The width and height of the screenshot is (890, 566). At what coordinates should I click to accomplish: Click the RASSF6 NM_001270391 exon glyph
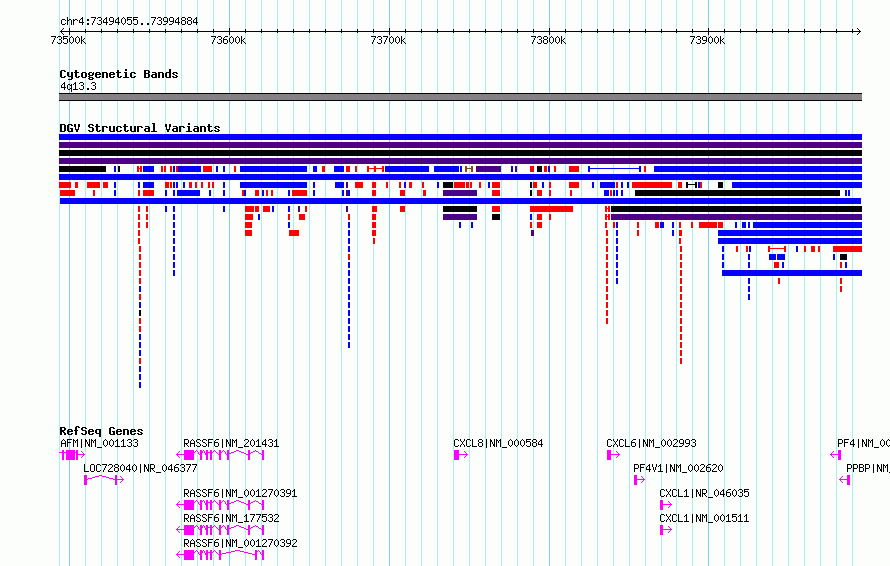point(220,505)
